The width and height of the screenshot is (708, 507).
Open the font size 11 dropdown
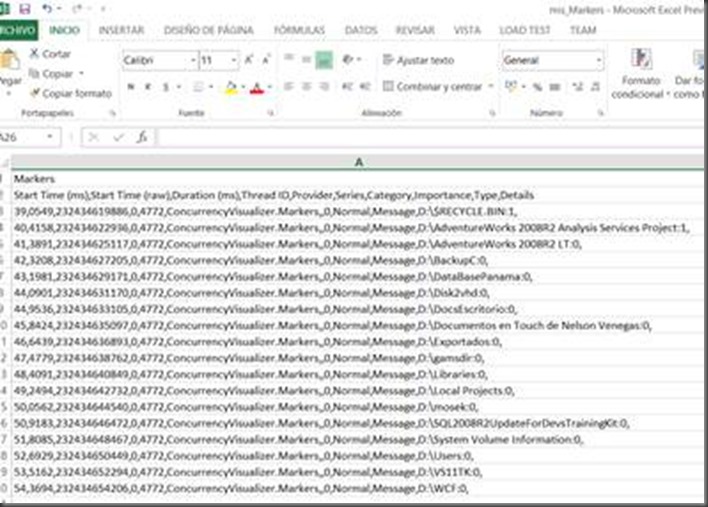coord(234,60)
